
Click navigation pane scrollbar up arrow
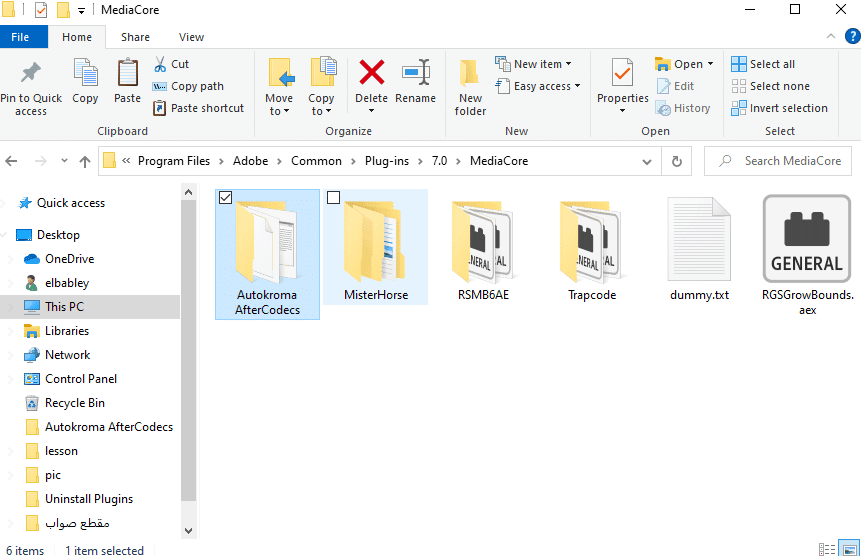pyautogui.click(x=188, y=193)
